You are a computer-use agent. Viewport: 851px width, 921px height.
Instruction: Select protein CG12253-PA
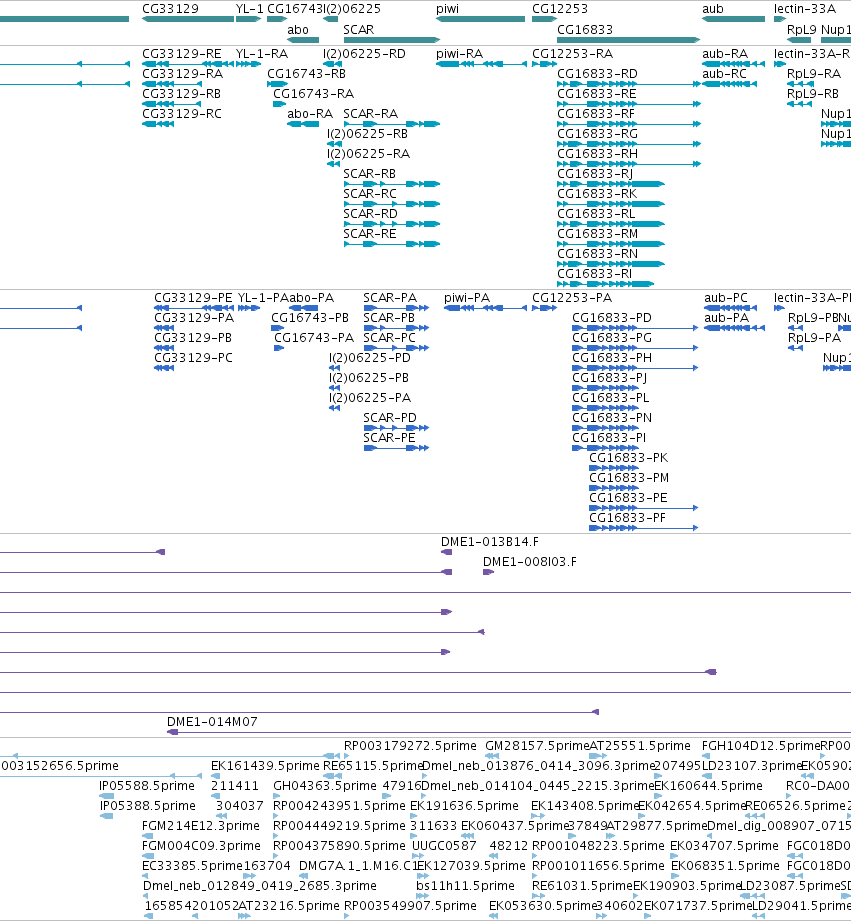[544, 308]
